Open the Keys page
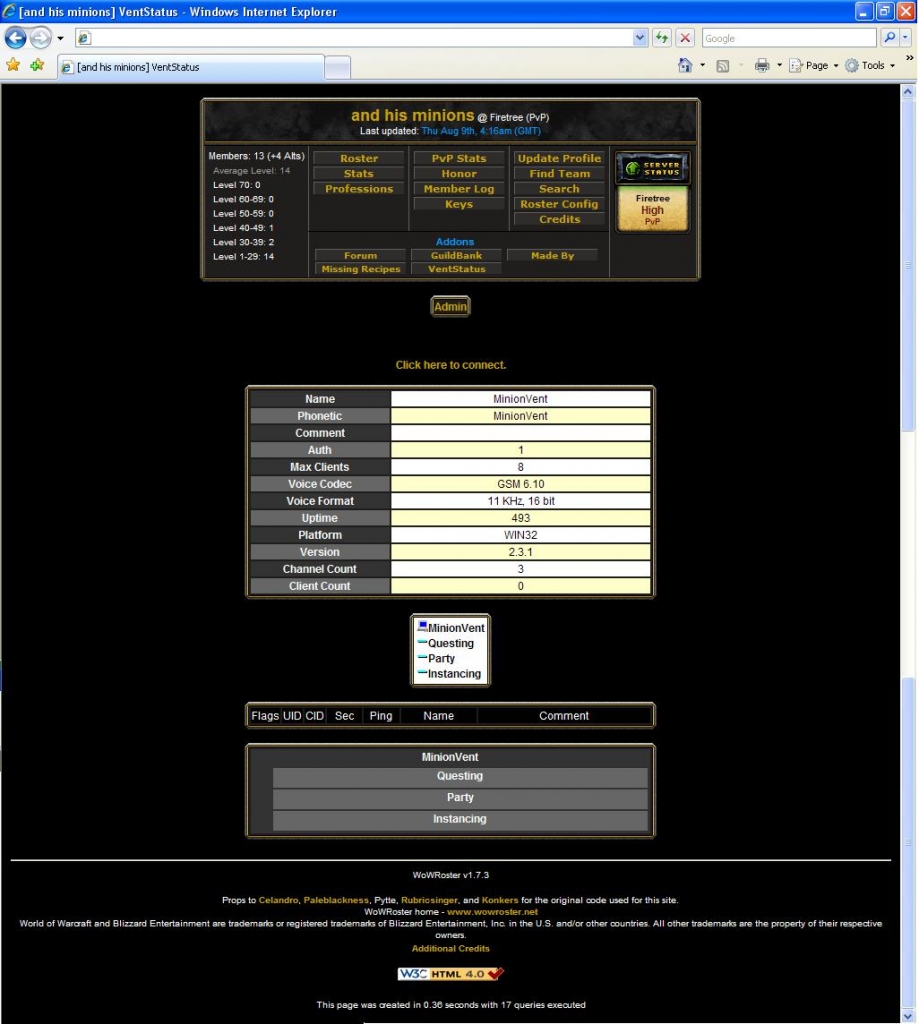The image size is (919, 1024). coord(459,204)
